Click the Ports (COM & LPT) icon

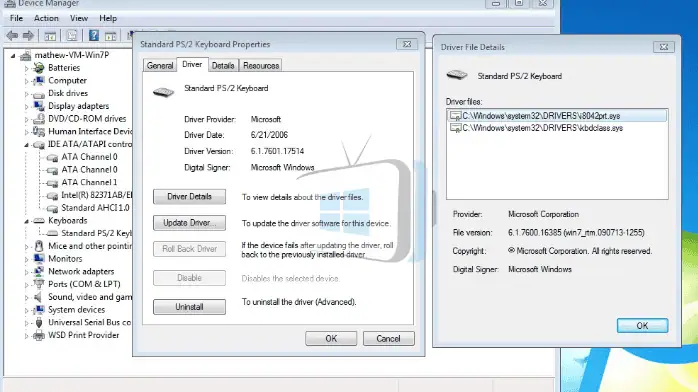pyautogui.click(x=39, y=284)
